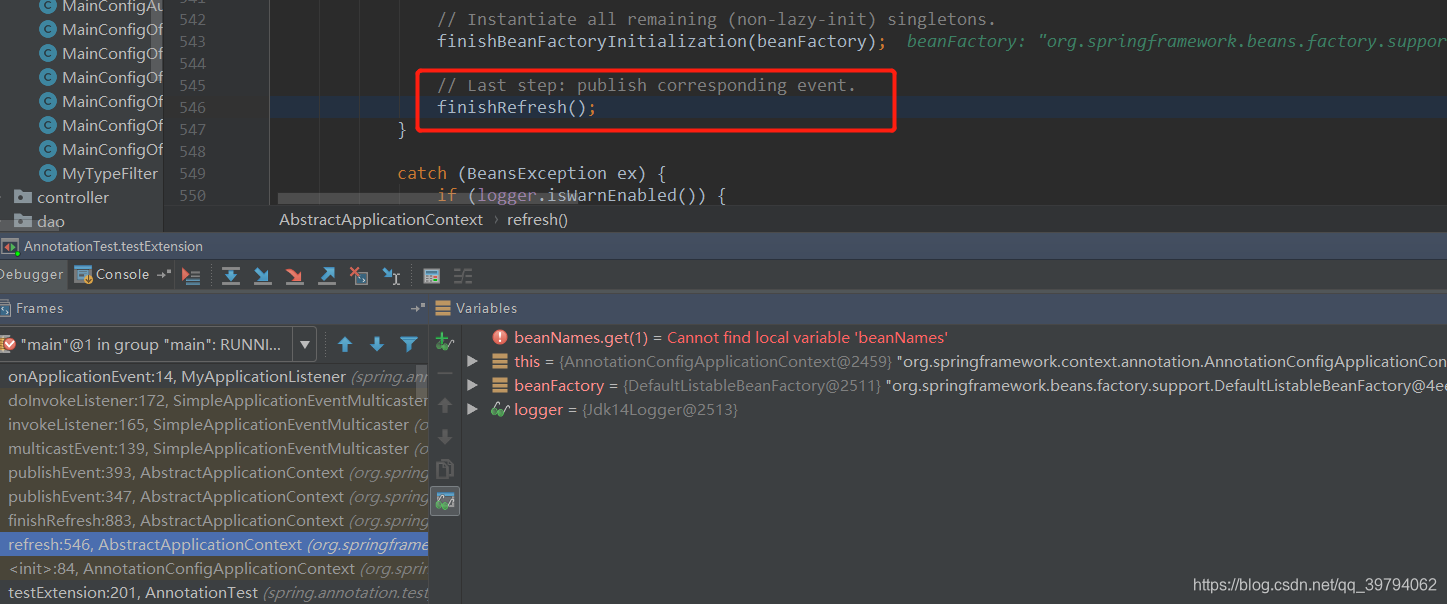
Task: Select previous frame with the up arrow
Action: click(345, 345)
